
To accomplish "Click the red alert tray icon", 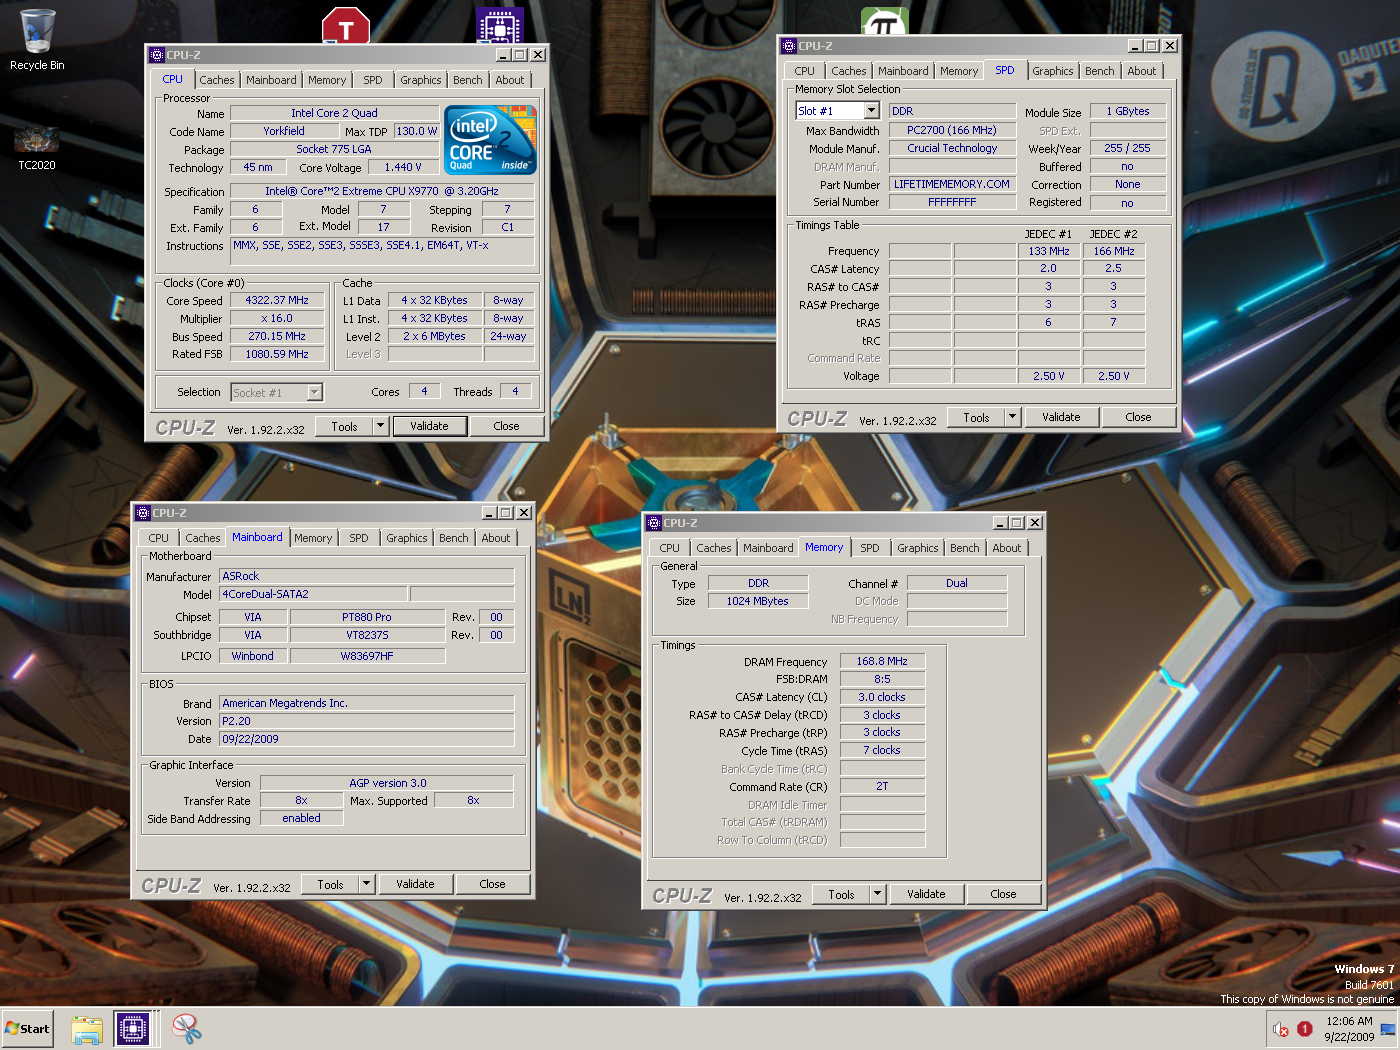I will coord(1304,1028).
